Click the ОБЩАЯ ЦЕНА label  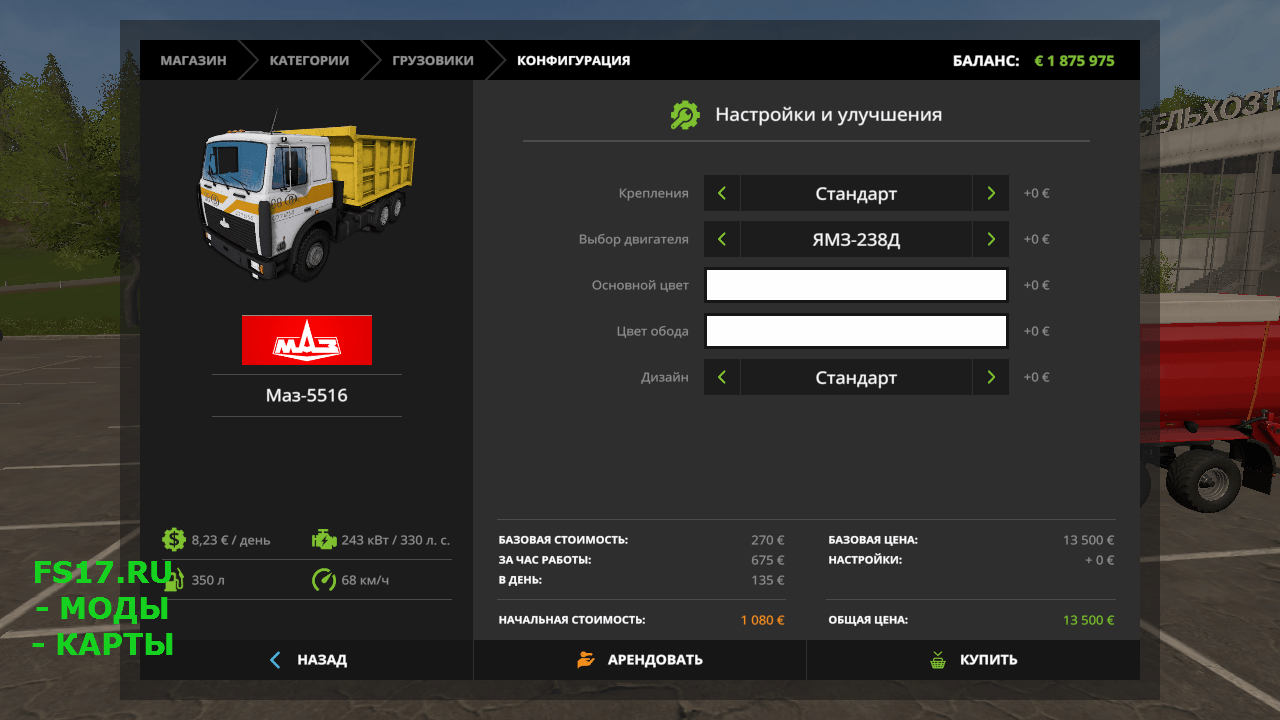[868, 620]
